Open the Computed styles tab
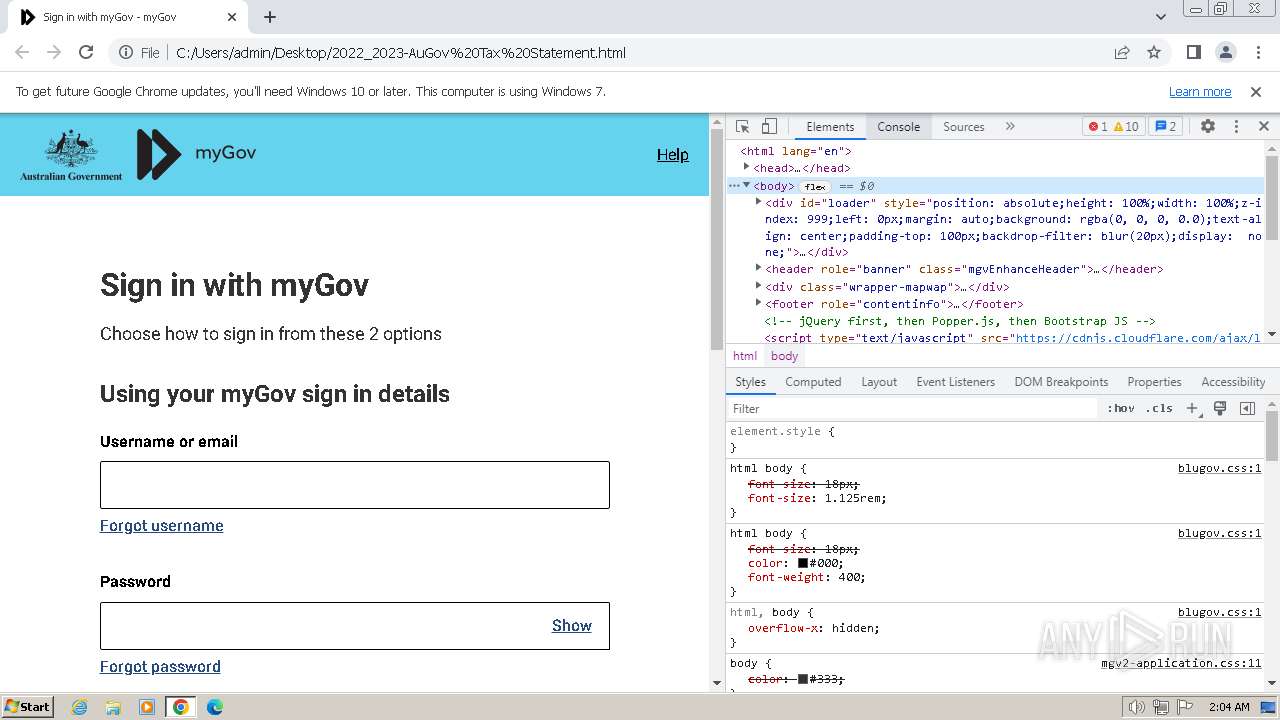Image resolution: width=1280 pixels, height=720 pixels. 813,382
